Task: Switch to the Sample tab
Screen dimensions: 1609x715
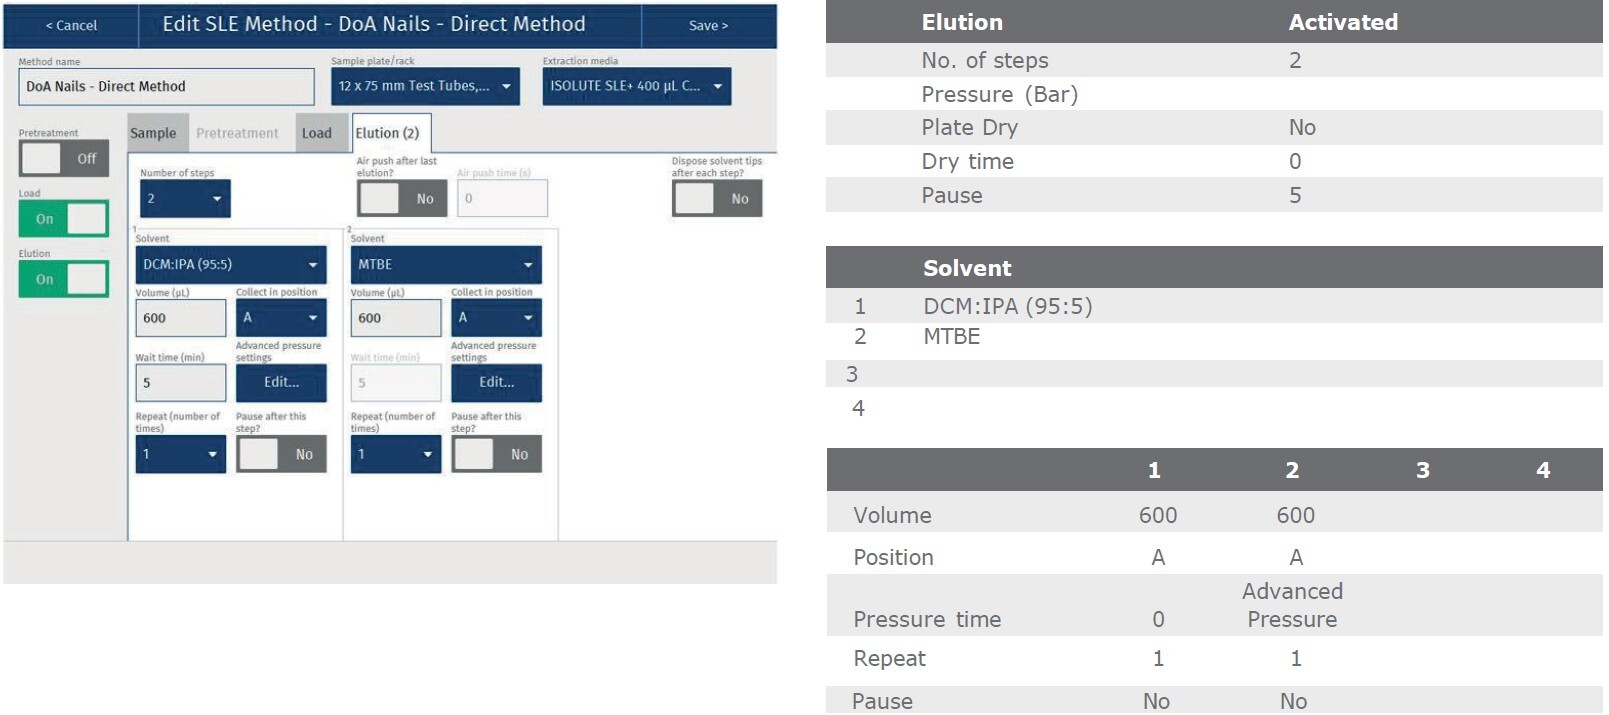Action: point(153,133)
